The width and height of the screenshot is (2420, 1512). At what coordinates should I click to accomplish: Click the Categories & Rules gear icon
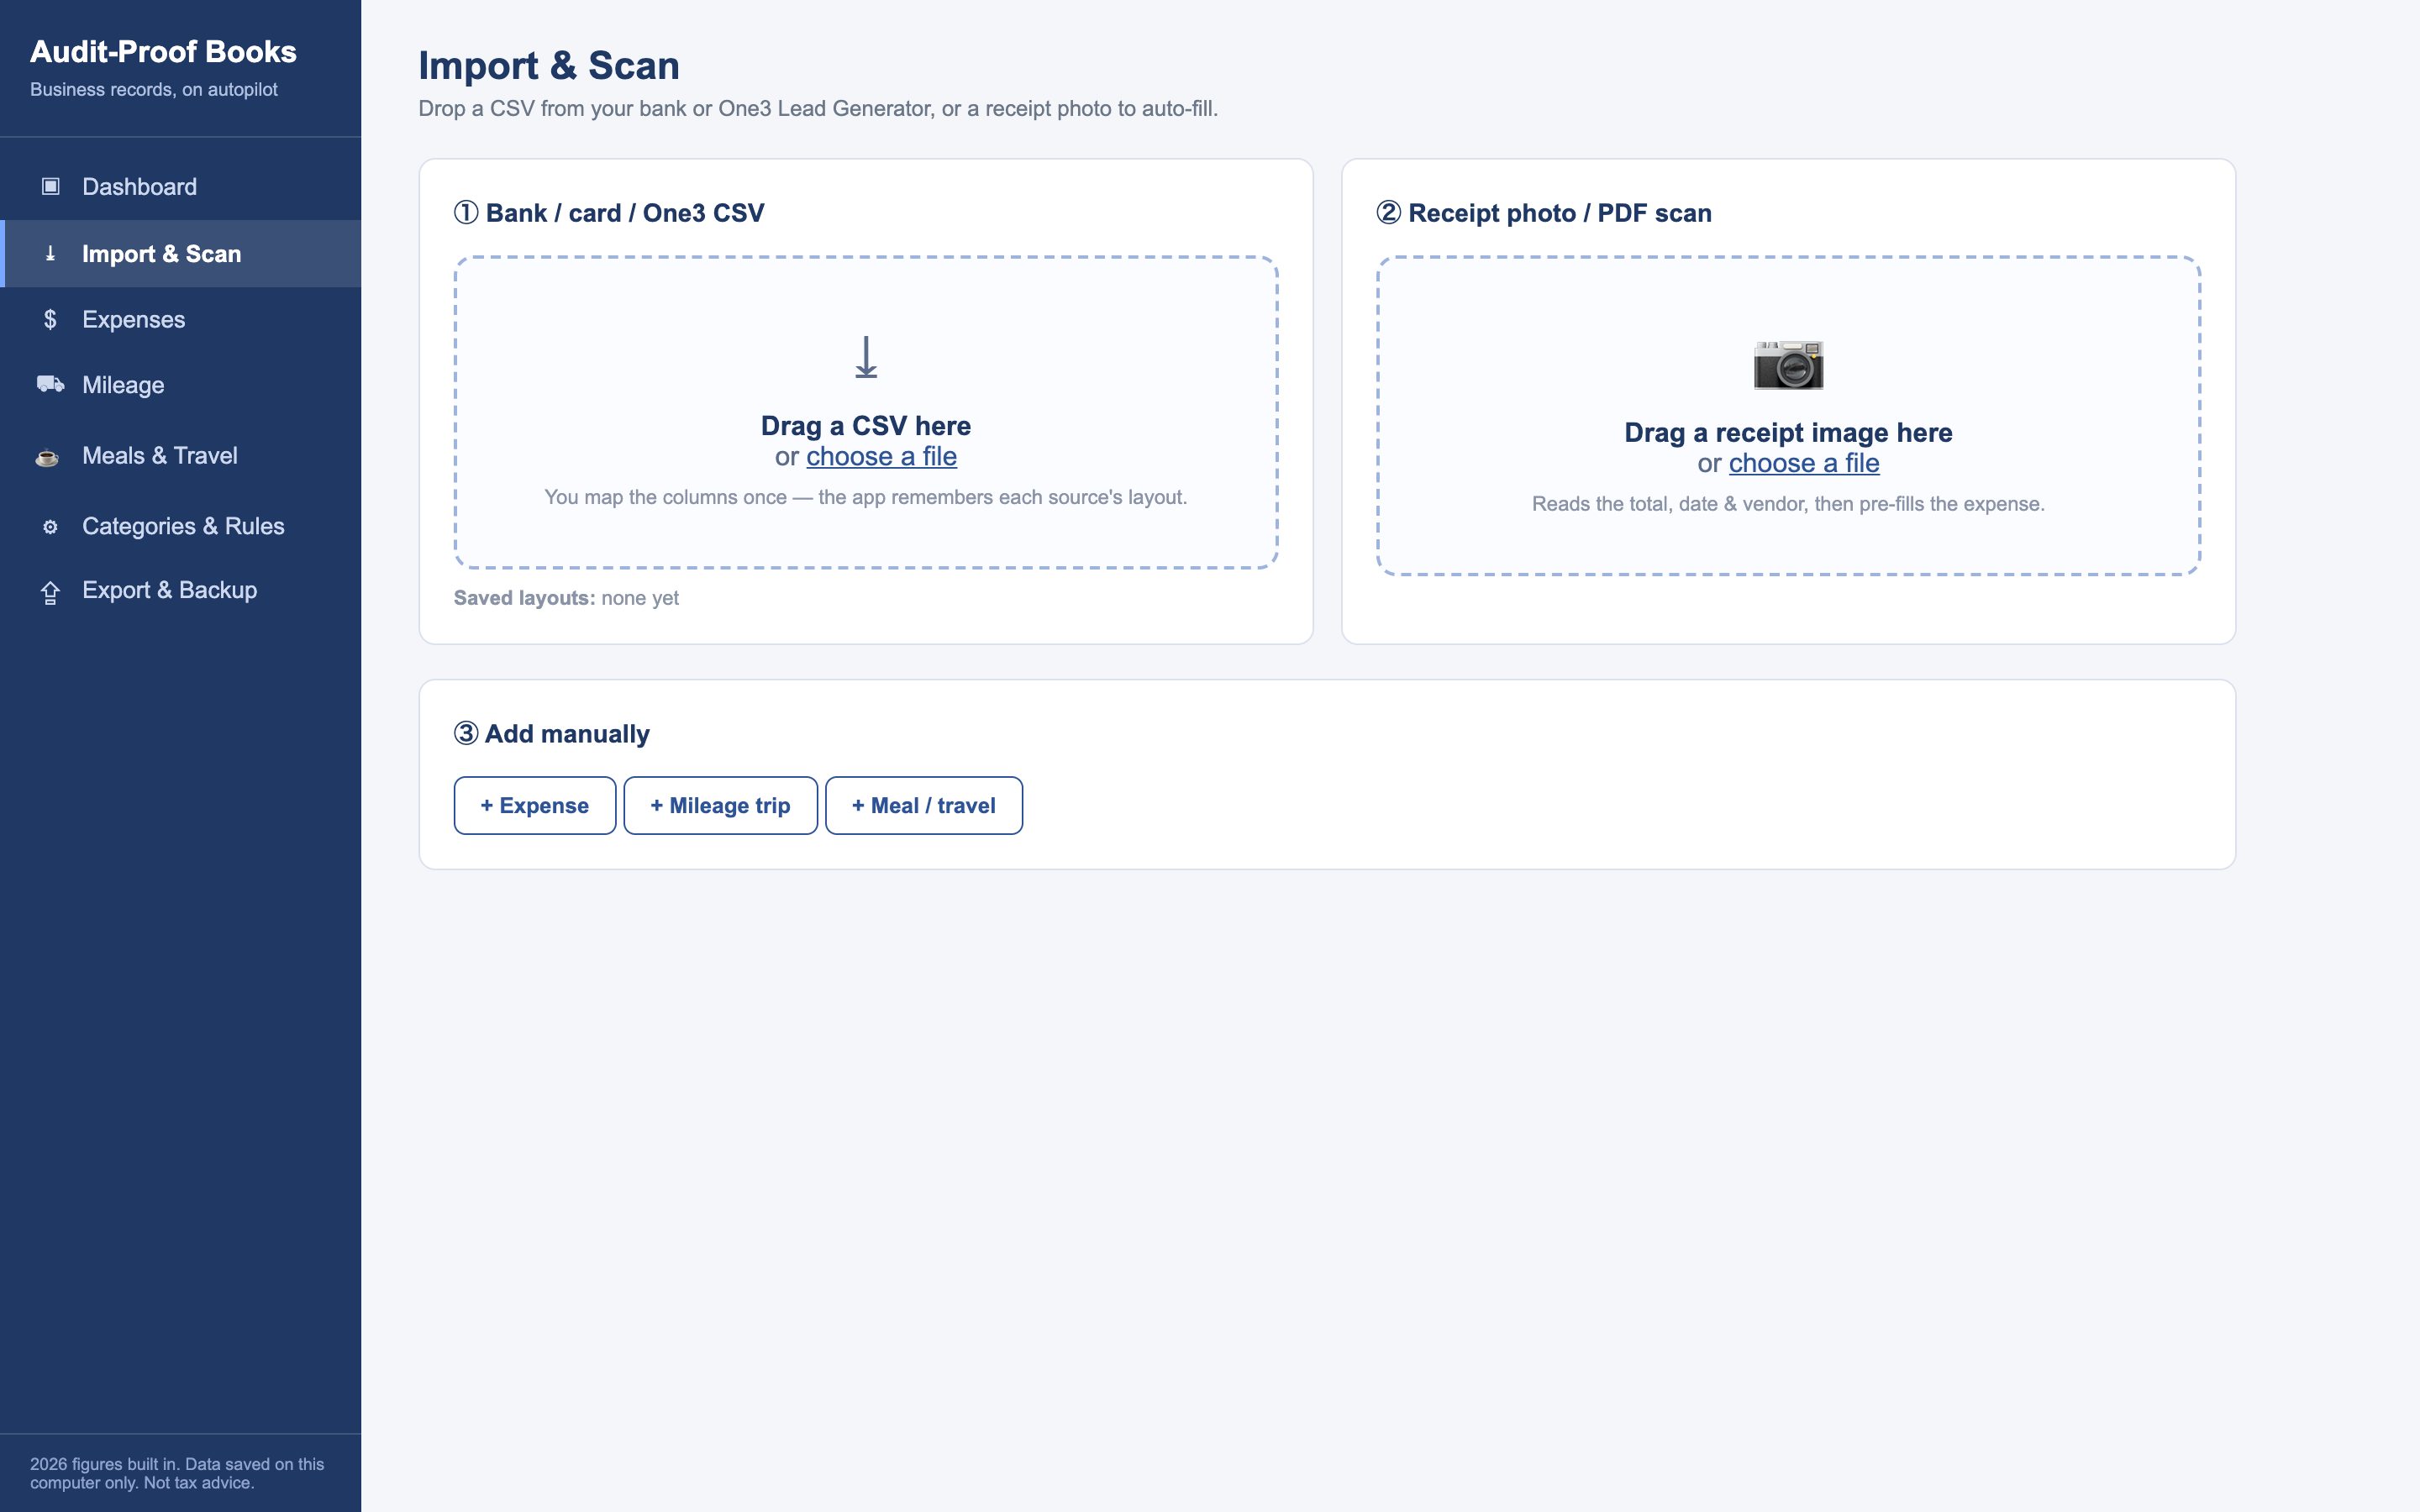click(50, 526)
